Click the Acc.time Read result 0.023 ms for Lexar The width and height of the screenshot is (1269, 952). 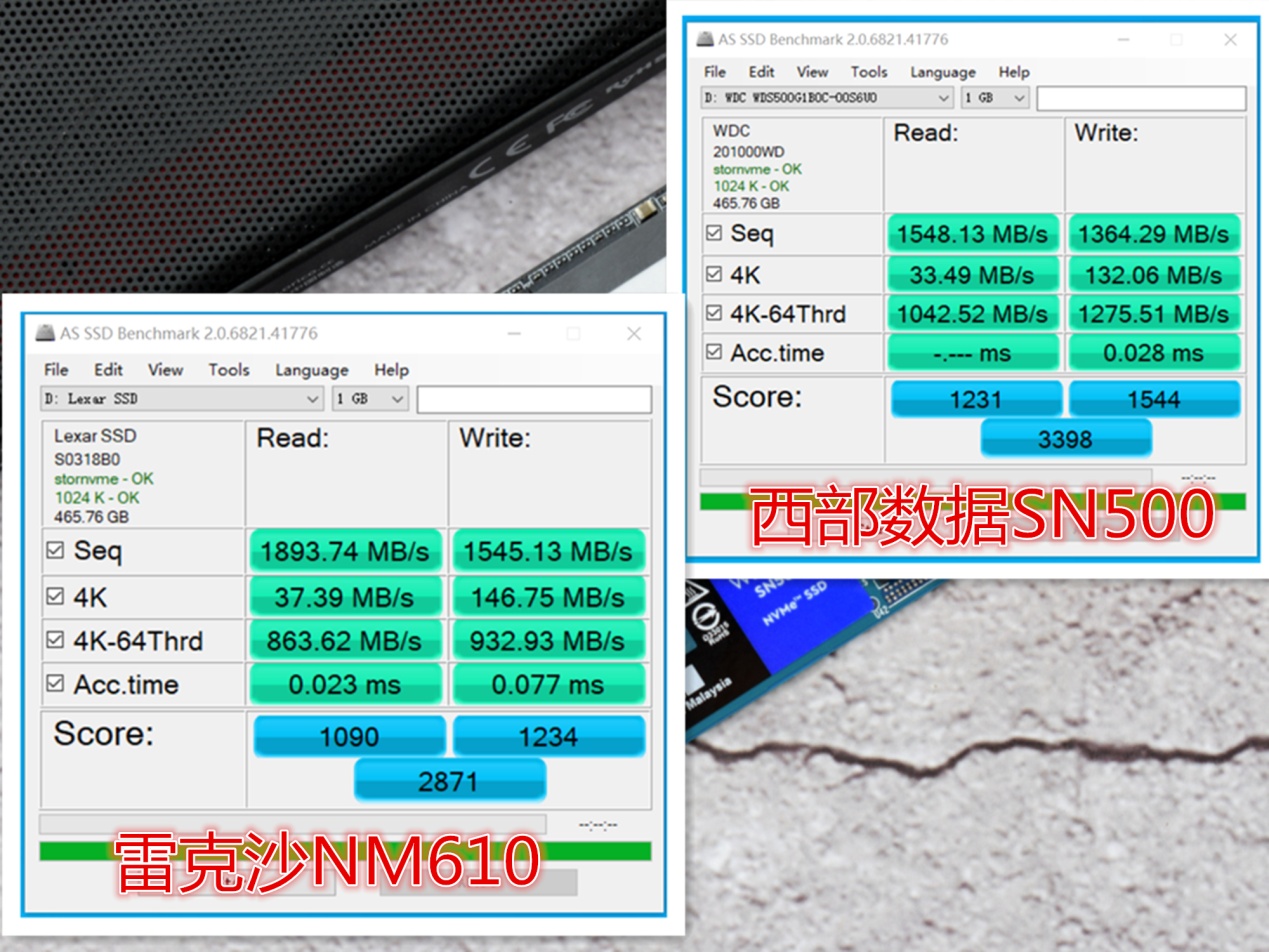click(x=345, y=685)
